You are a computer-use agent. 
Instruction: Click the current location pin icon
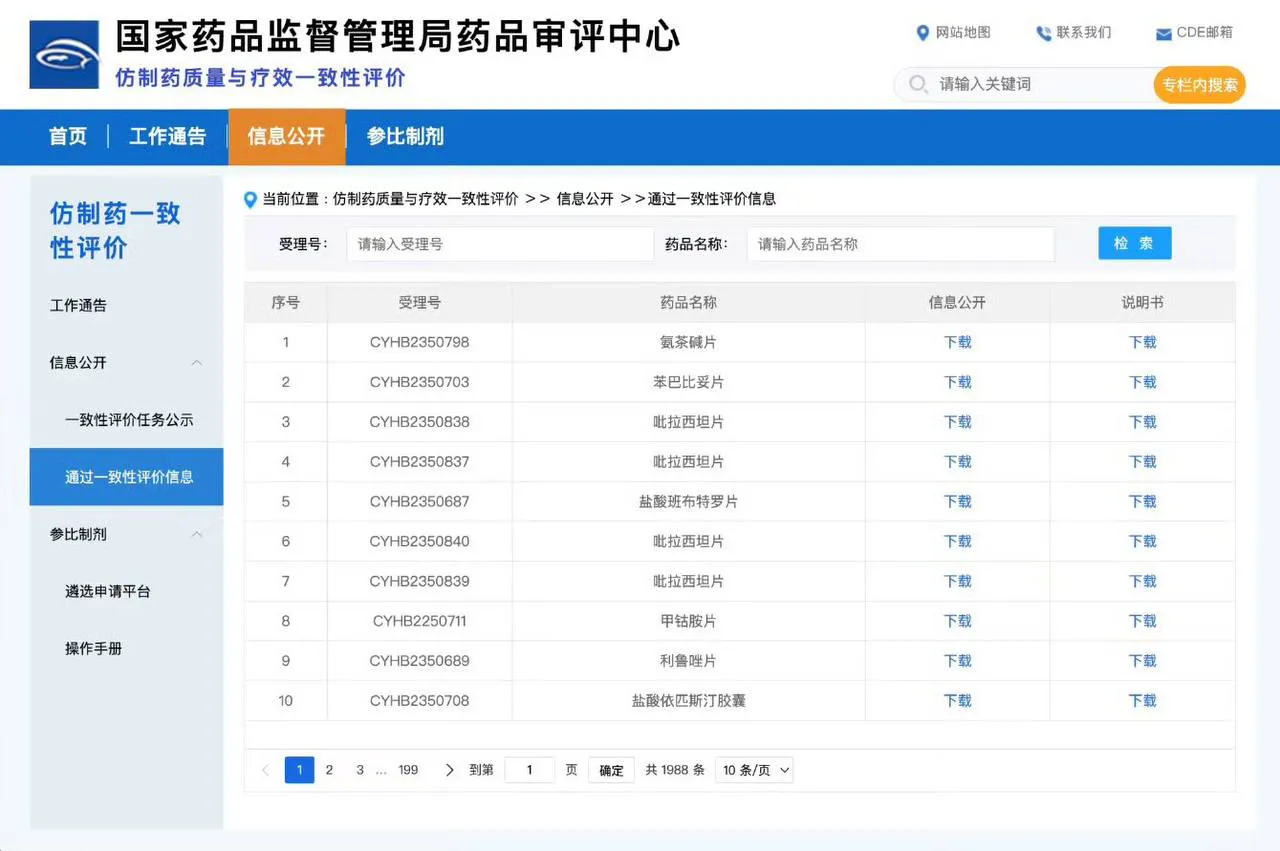251,200
